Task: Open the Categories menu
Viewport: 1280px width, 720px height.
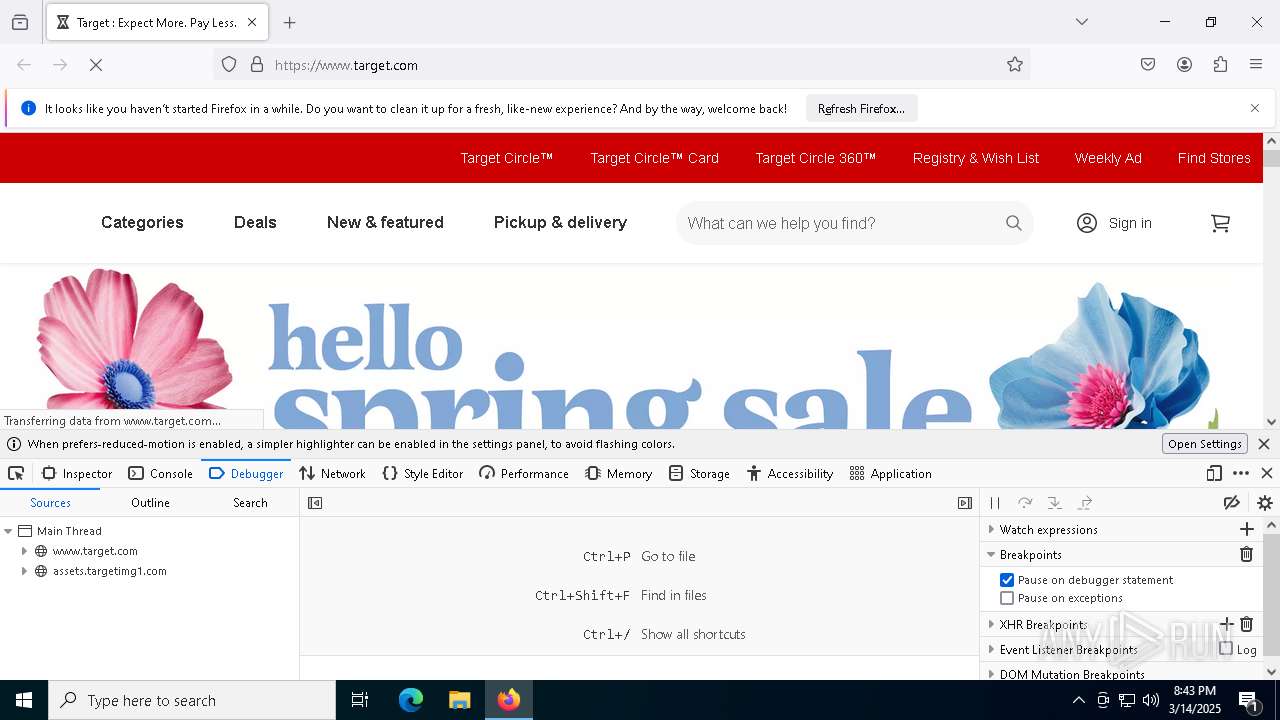Action: tap(142, 223)
